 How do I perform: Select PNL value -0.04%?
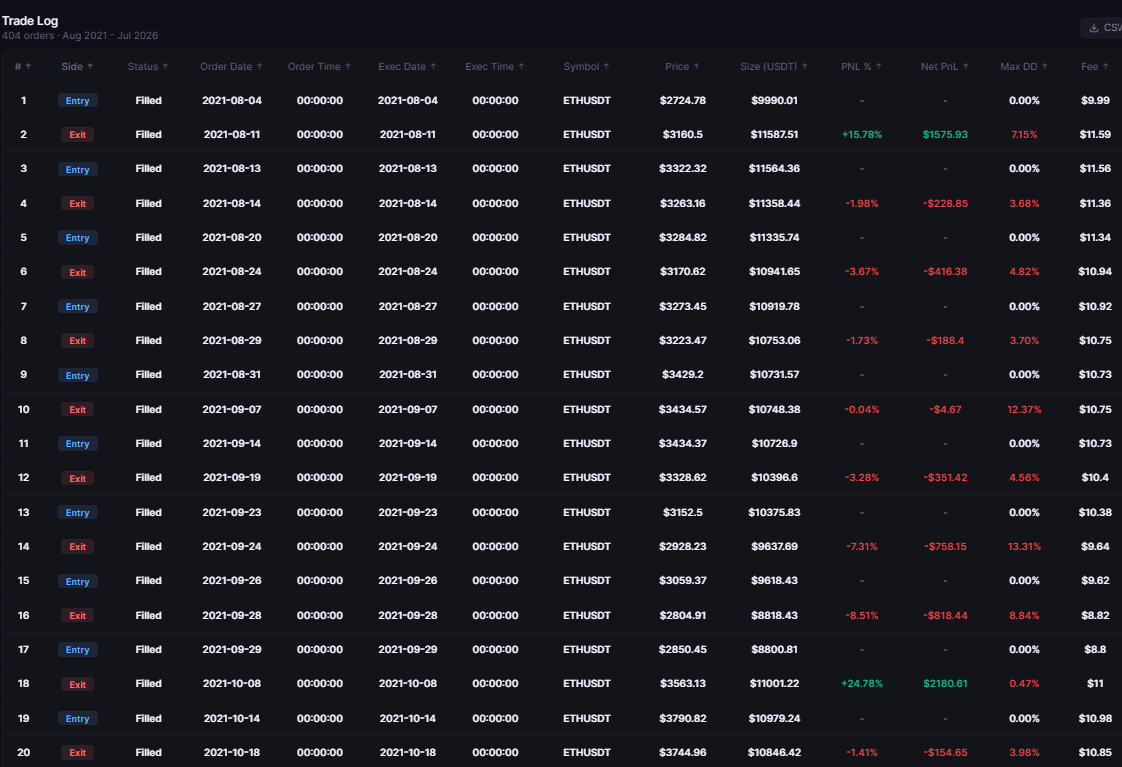pyautogui.click(x=862, y=409)
